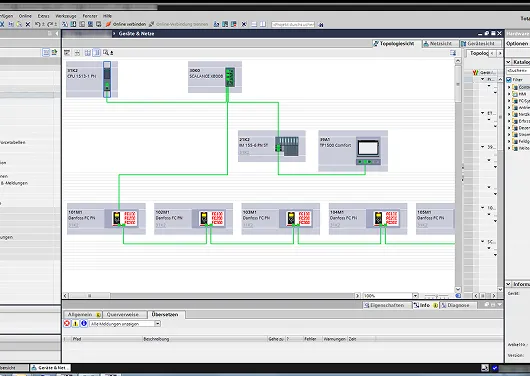The width and height of the screenshot is (530, 376).
Task: Collapse the Pr... row in topology table
Action: click(x=483, y=79)
